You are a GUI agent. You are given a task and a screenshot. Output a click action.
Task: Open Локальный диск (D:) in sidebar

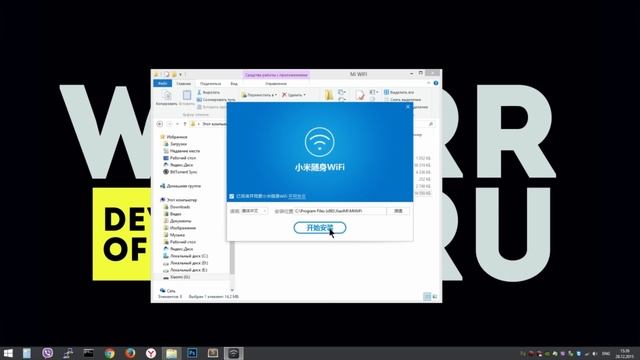[185, 263]
